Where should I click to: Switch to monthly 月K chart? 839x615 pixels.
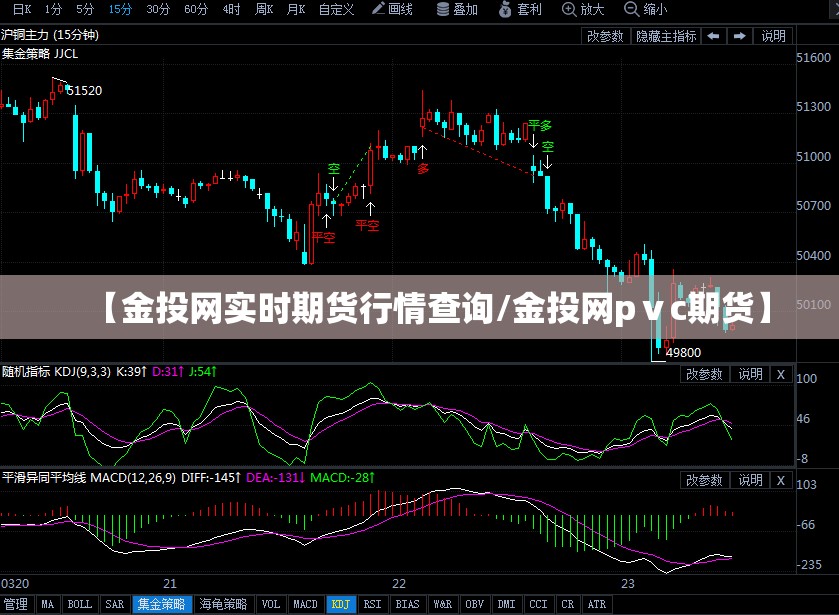pyautogui.click(x=296, y=9)
